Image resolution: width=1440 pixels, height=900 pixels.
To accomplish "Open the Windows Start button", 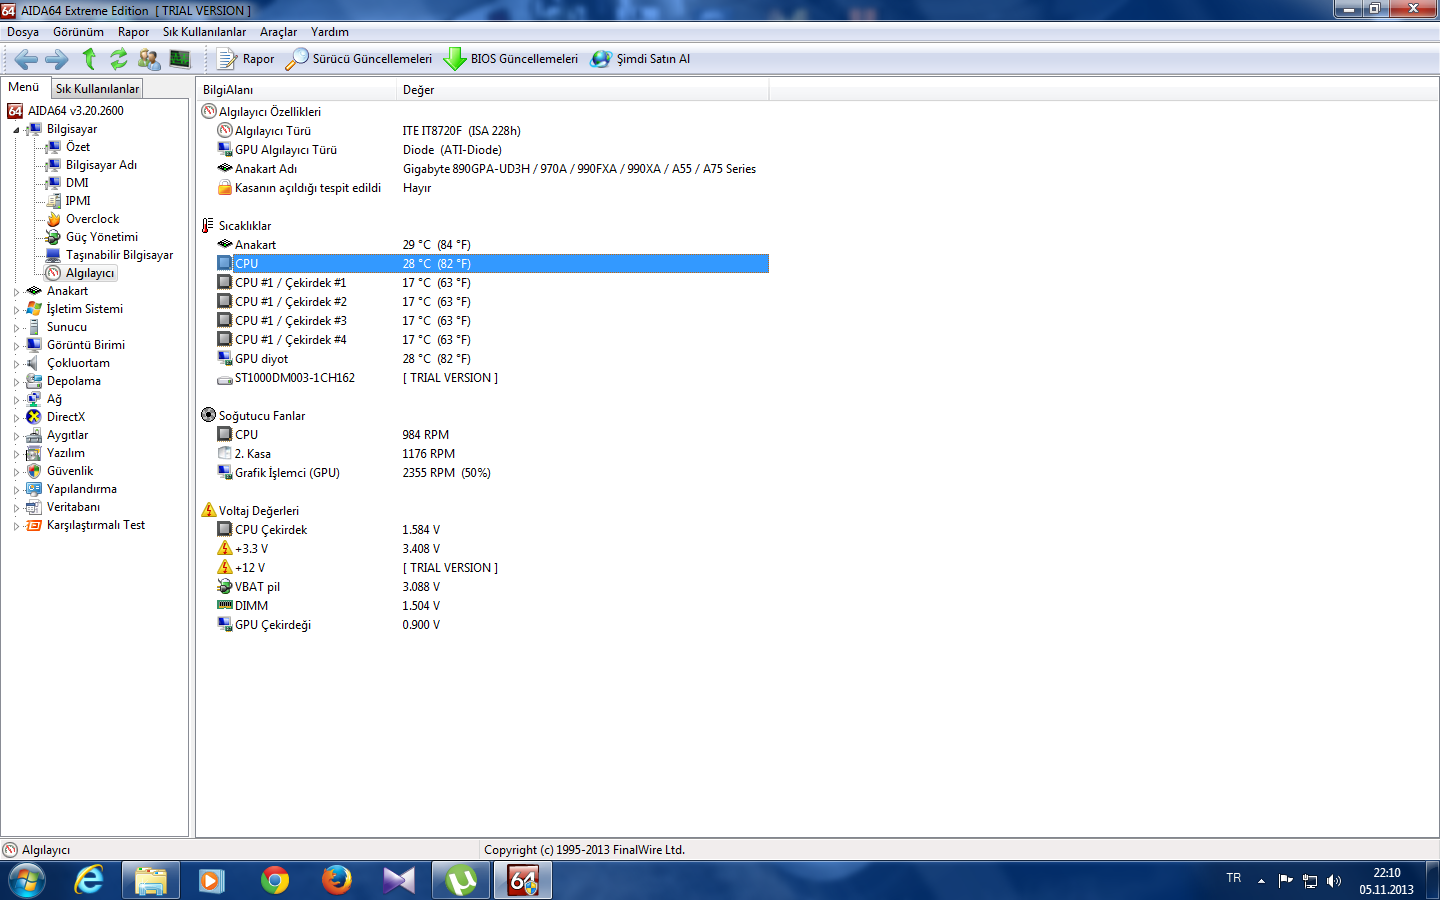I will tap(27, 881).
